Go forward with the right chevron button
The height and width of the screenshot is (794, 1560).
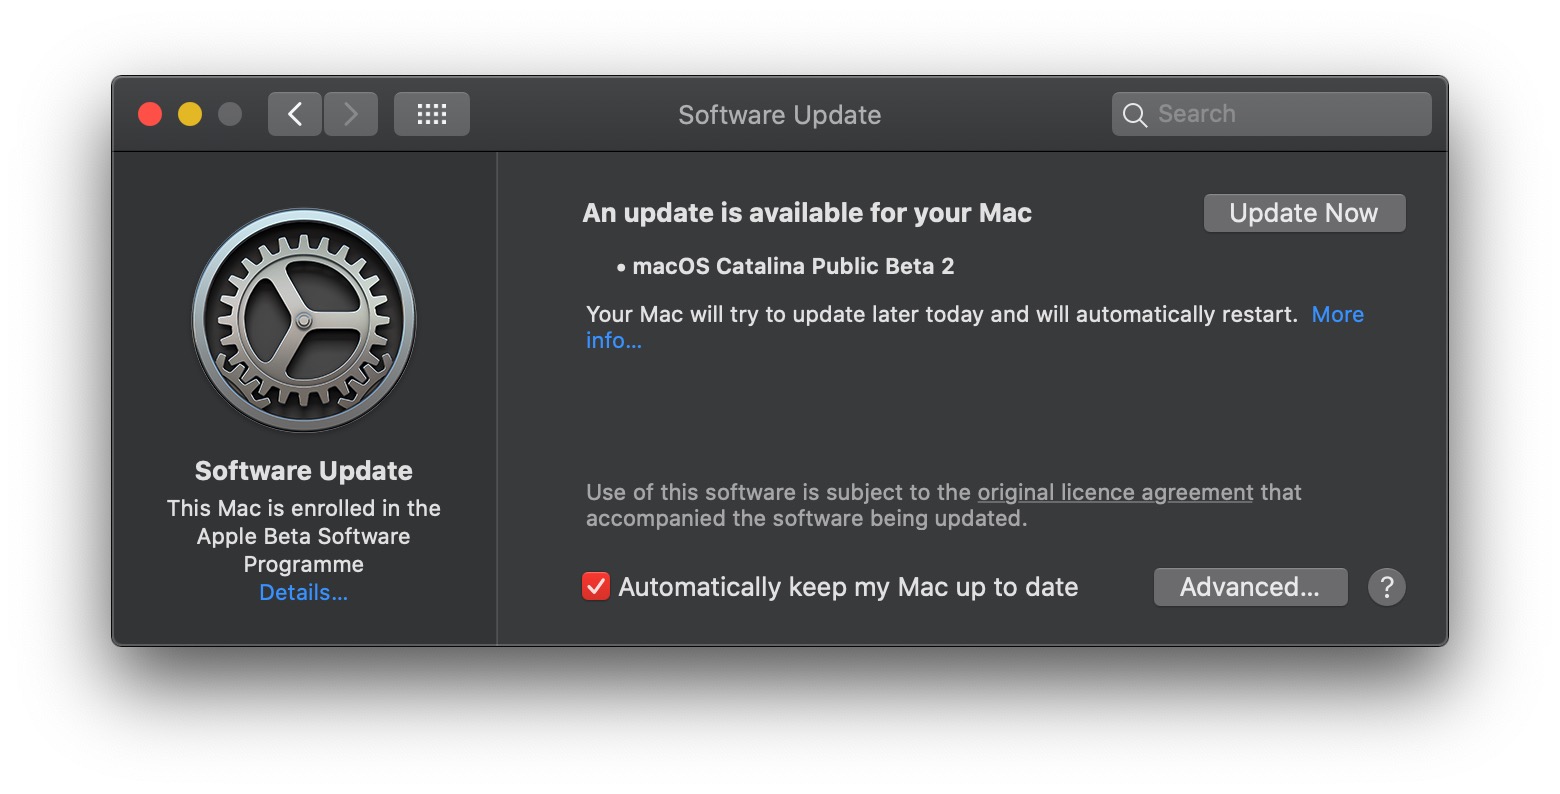tap(351, 114)
